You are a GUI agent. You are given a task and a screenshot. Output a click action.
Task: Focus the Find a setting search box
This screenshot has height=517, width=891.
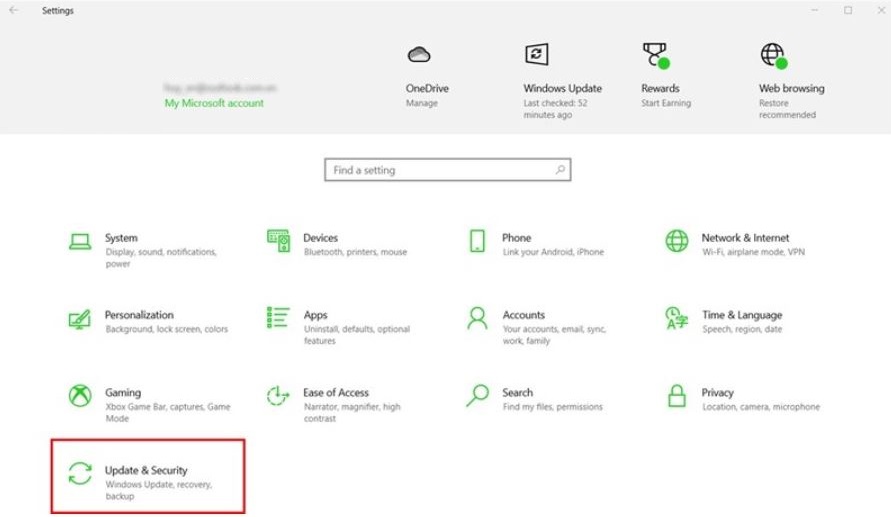coord(448,170)
